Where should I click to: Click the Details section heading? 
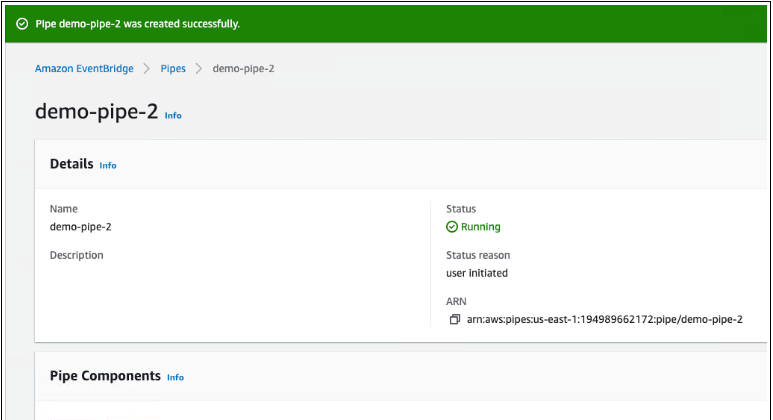[71, 164]
